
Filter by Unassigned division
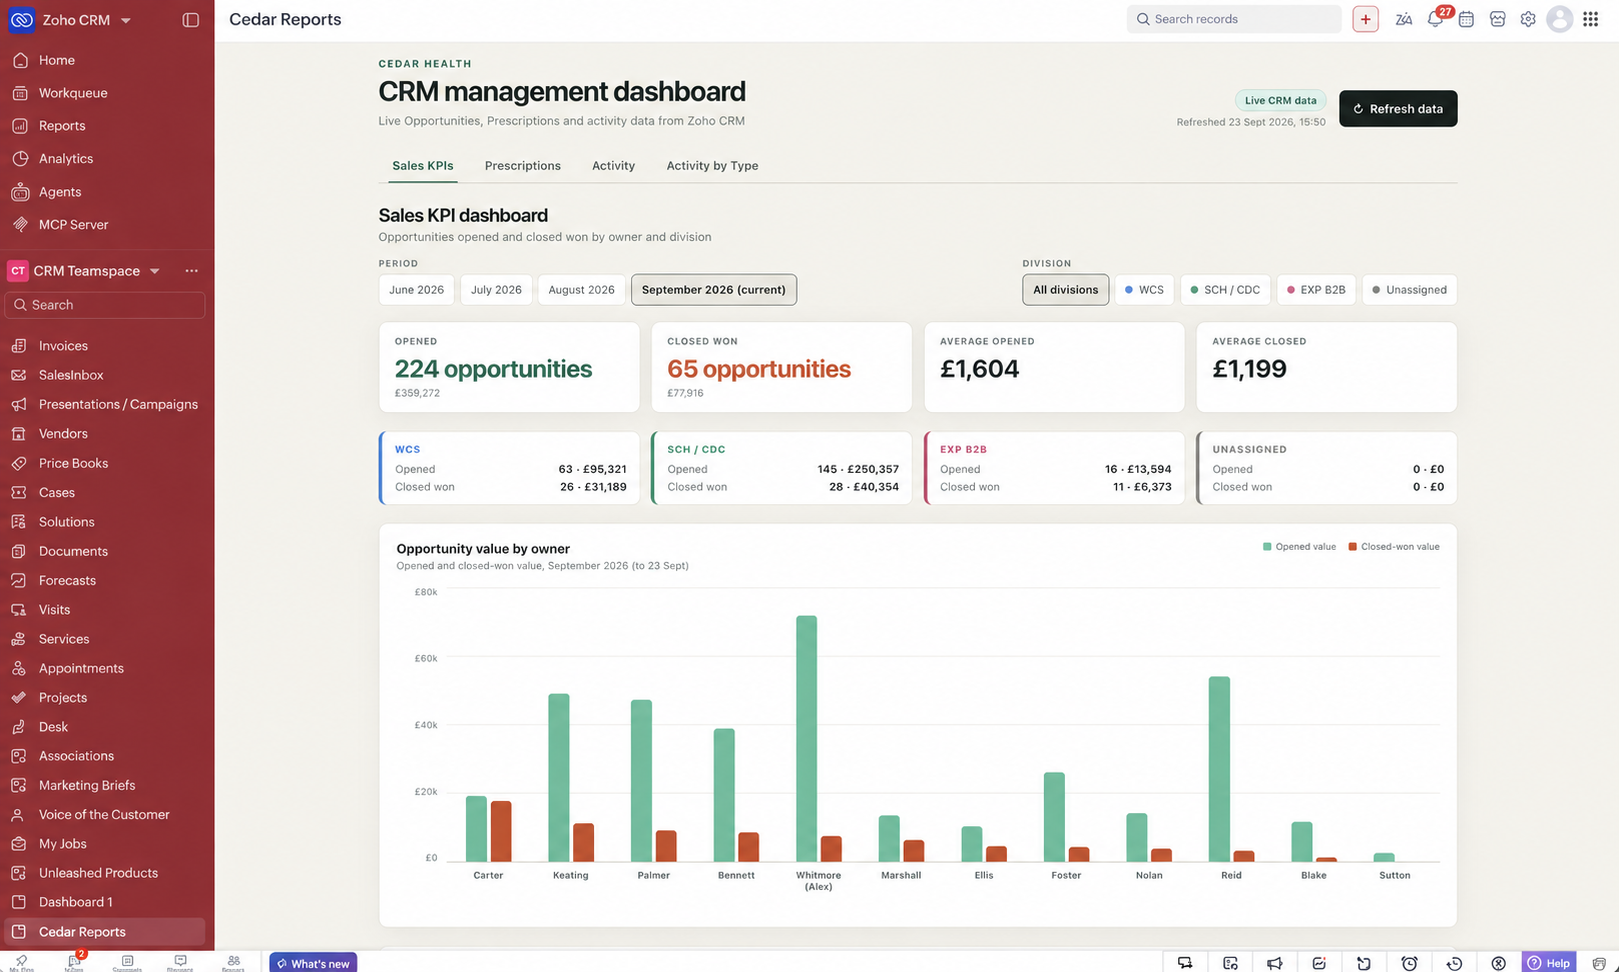coord(1409,290)
